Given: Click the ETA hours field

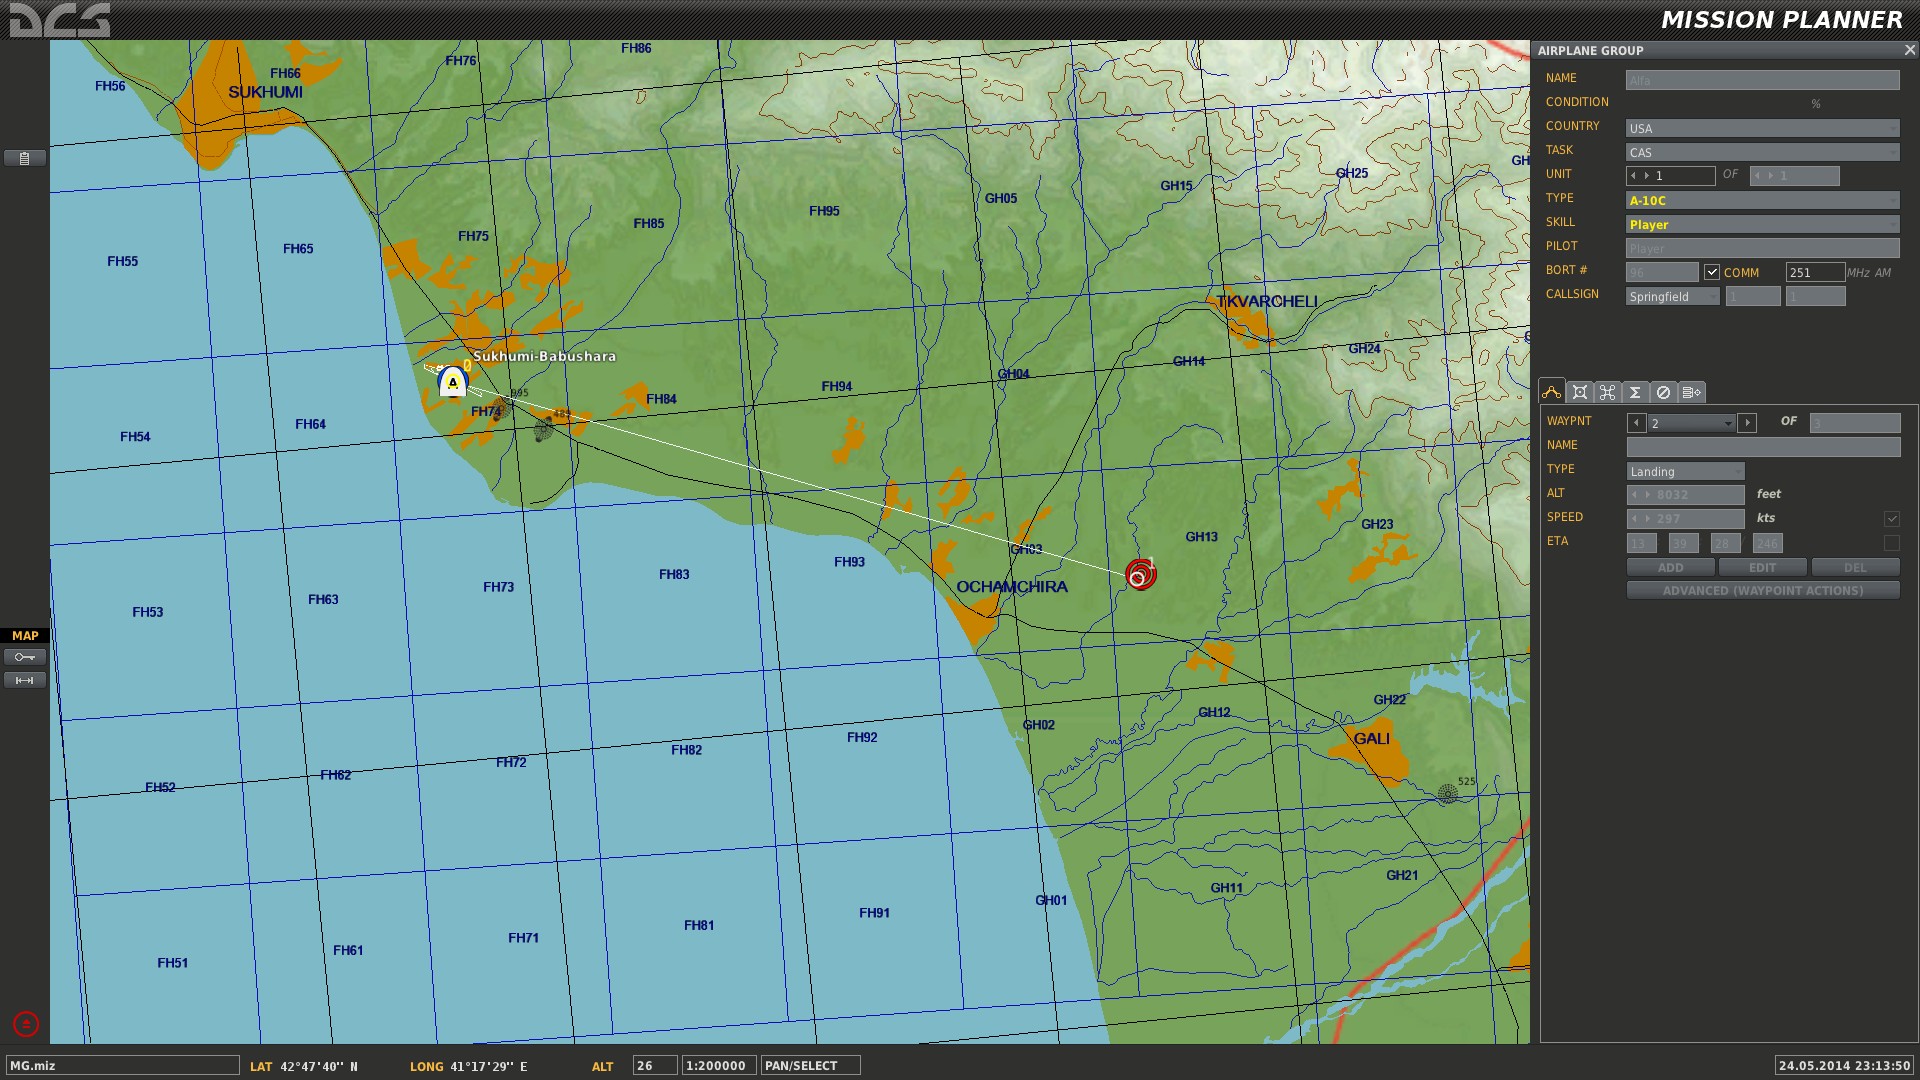Looking at the screenshot, I should (1642, 543).
